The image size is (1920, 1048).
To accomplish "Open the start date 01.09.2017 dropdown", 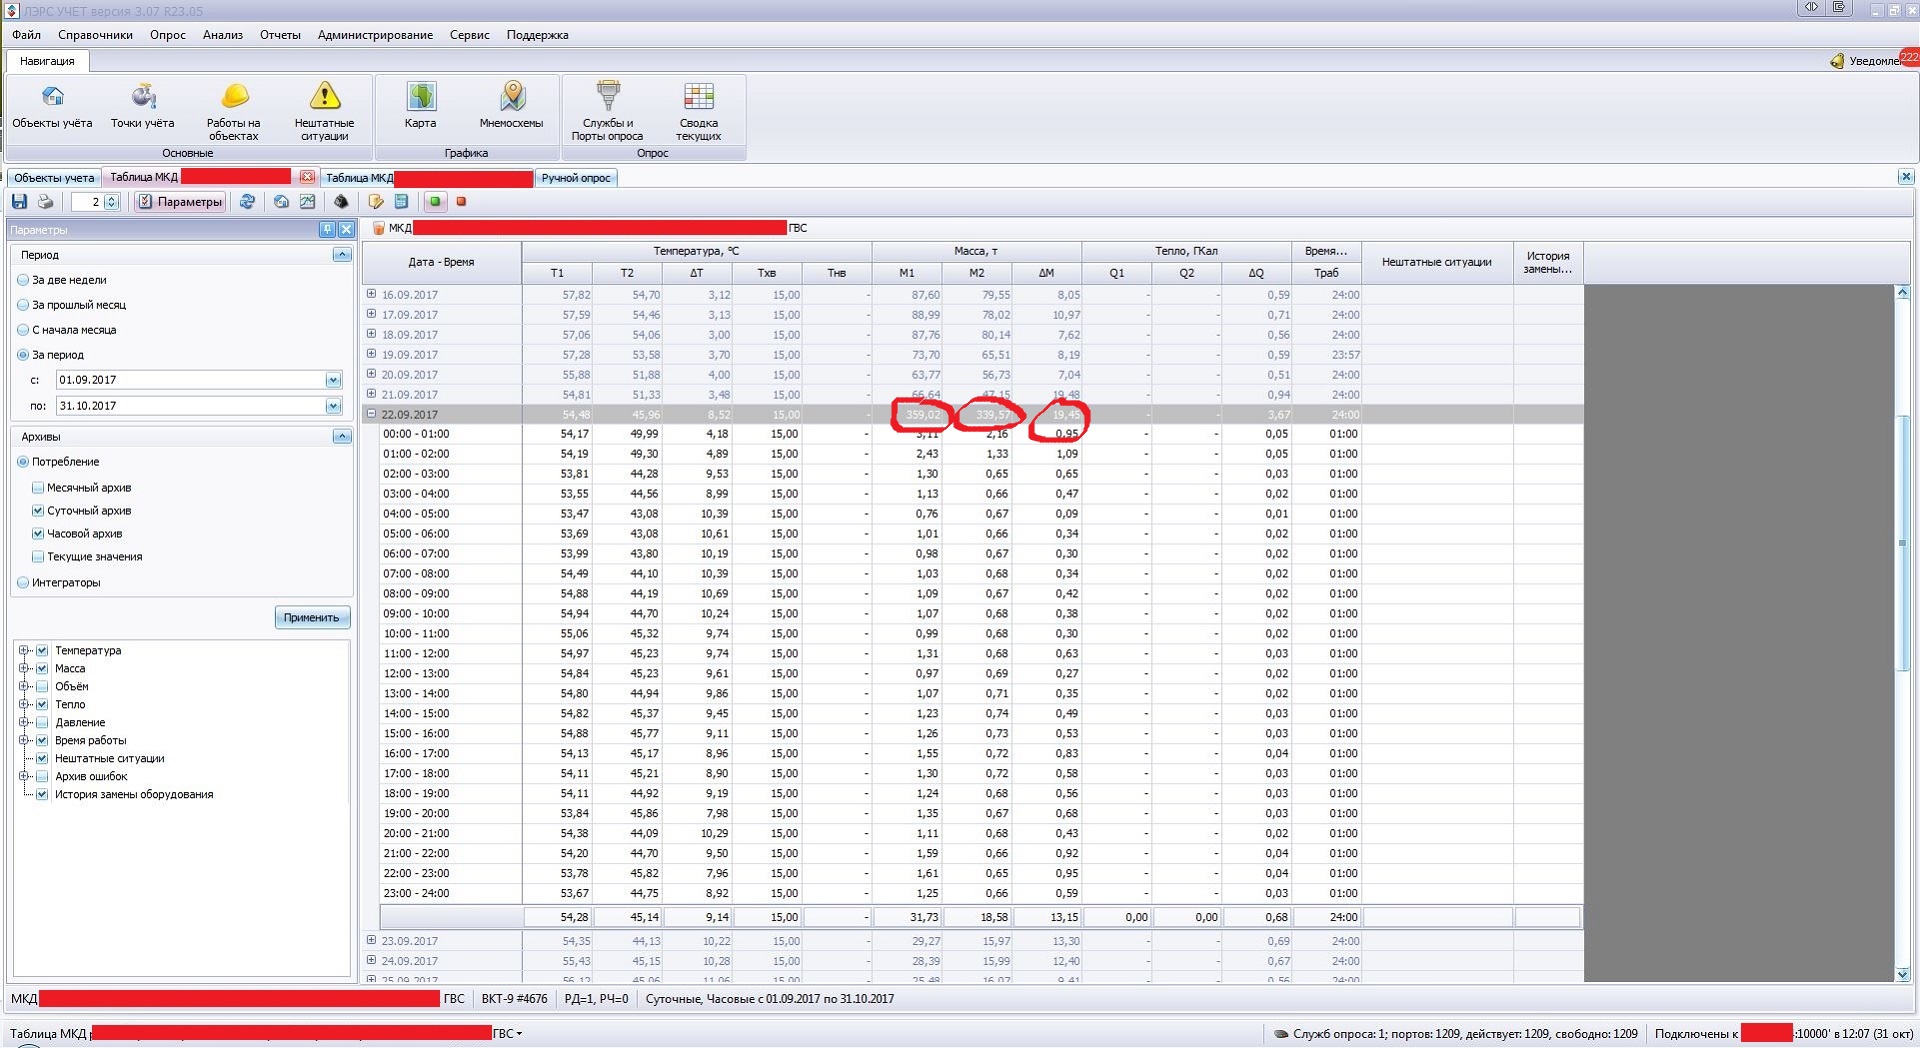I will coord(333,380).
